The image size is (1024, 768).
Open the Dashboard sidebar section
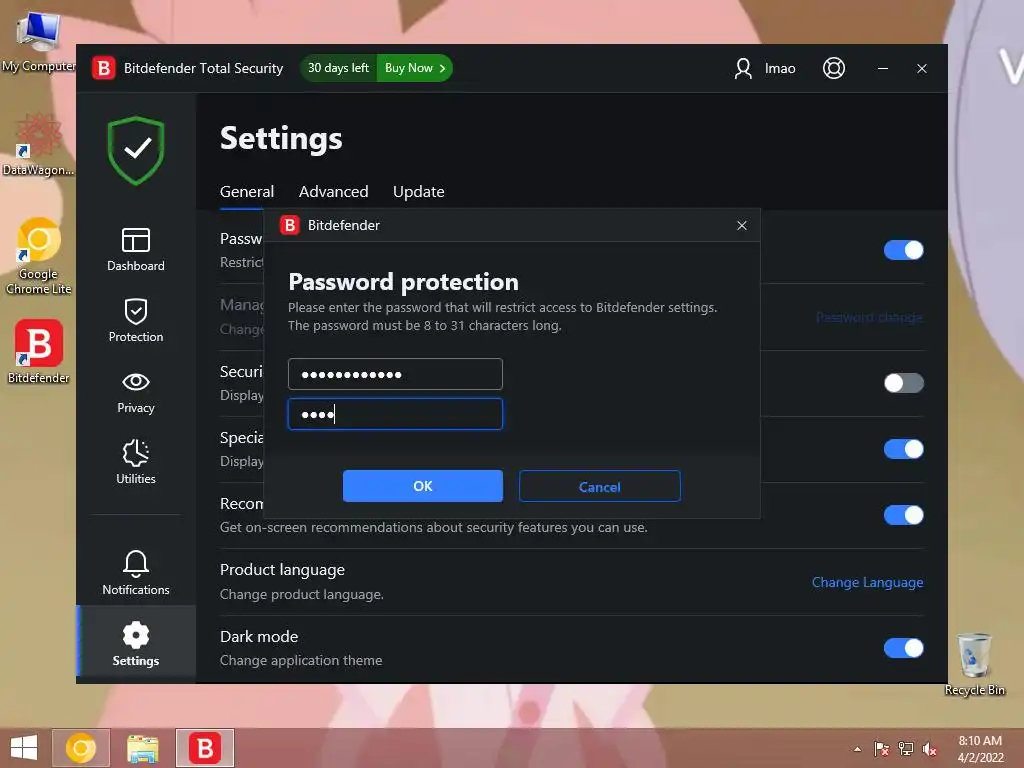click(x=136, y=249)
